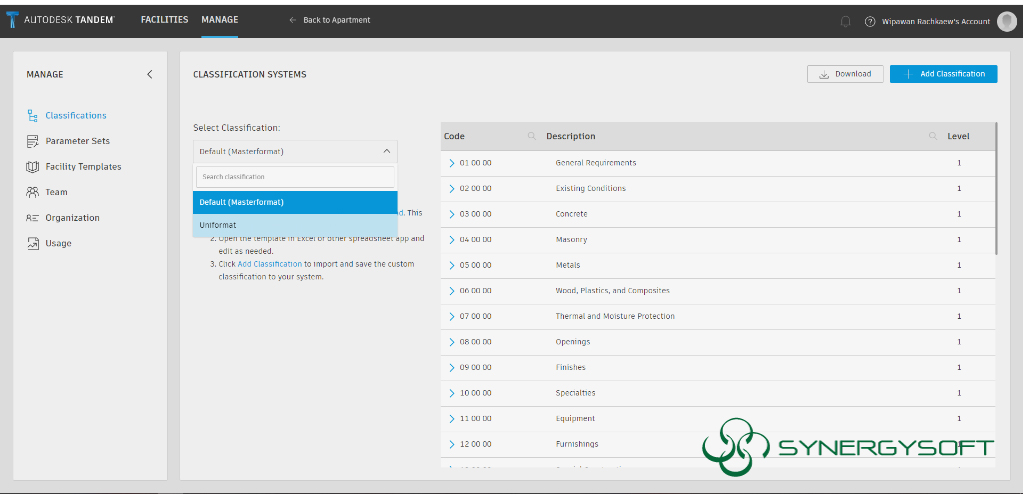The width and height of the screenshot is (1024, 501).
Task: Collapse the Manage sidebar panel
Action: pyautogui.click(x=150, y=74)
